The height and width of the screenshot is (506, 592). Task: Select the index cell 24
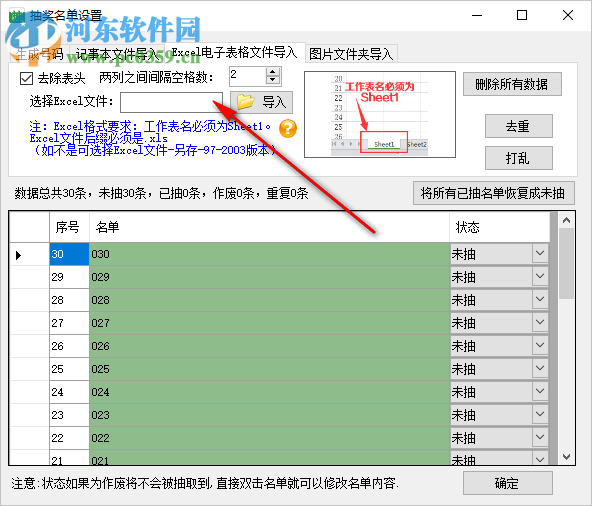(69, 392)
